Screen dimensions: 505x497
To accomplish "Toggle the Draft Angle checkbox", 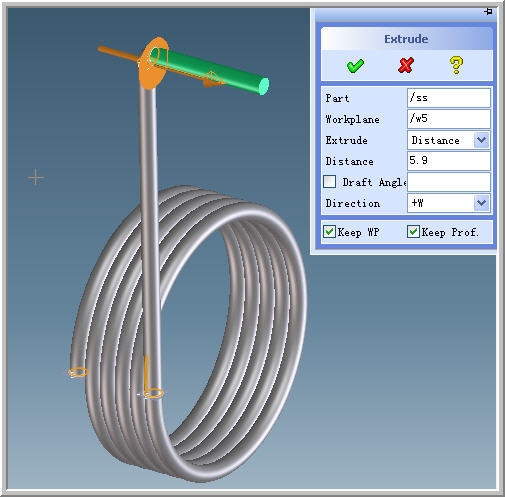I will tap(329, 182).
